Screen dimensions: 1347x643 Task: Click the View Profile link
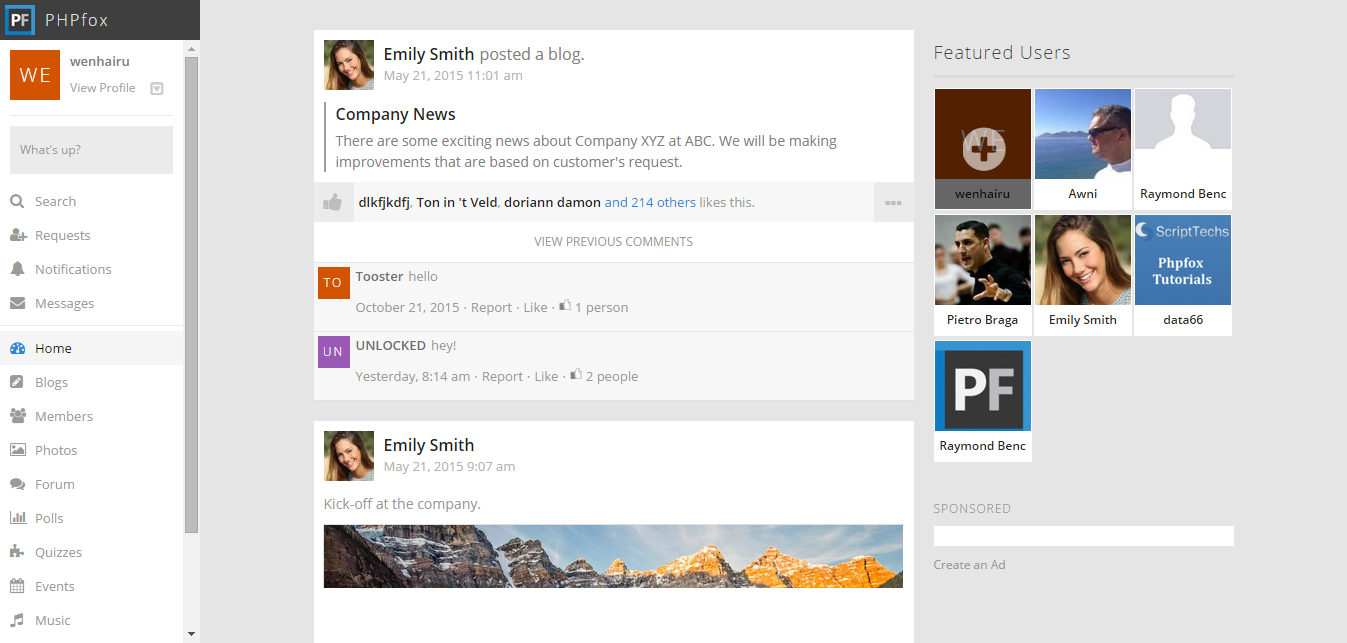tap(102, 88)
